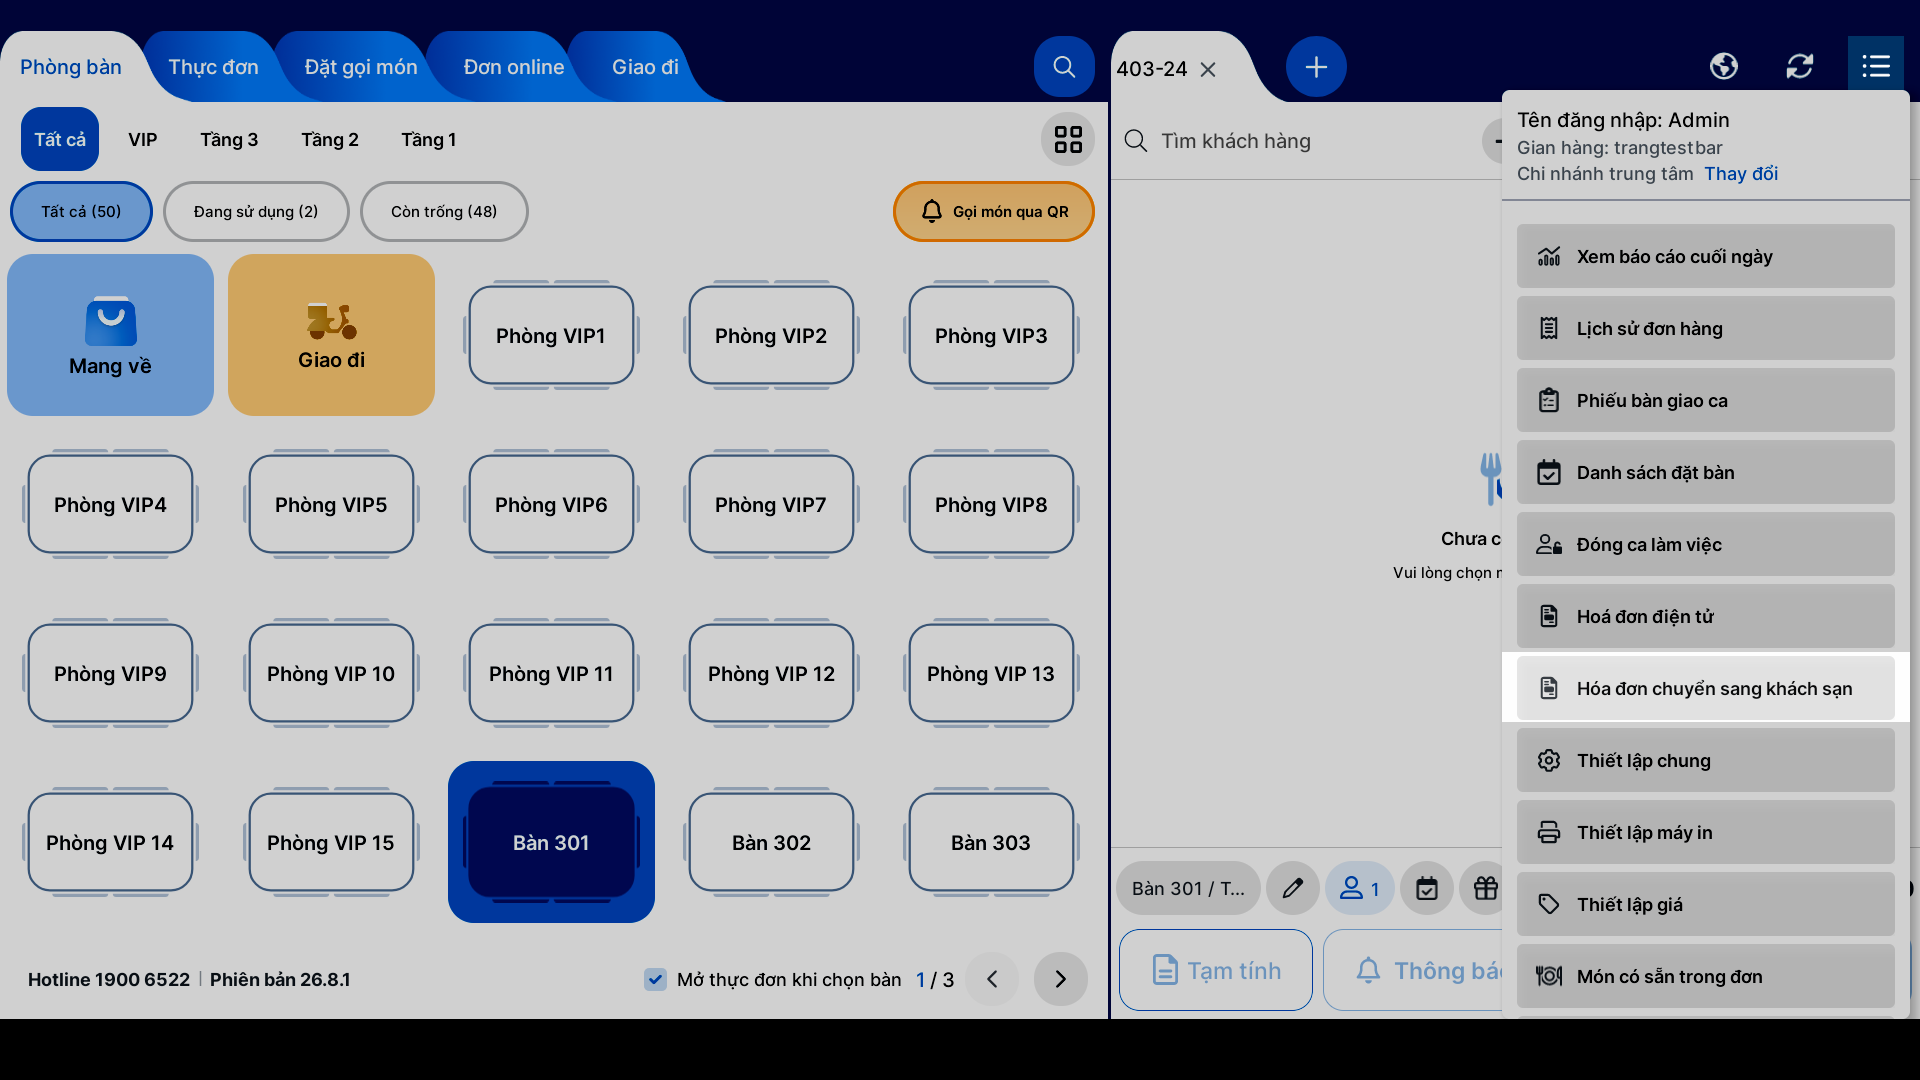Toggle Mở thực đơn khi chọn bàn checkbox
Screen dimensions: 1920x1080
(655, 979)
